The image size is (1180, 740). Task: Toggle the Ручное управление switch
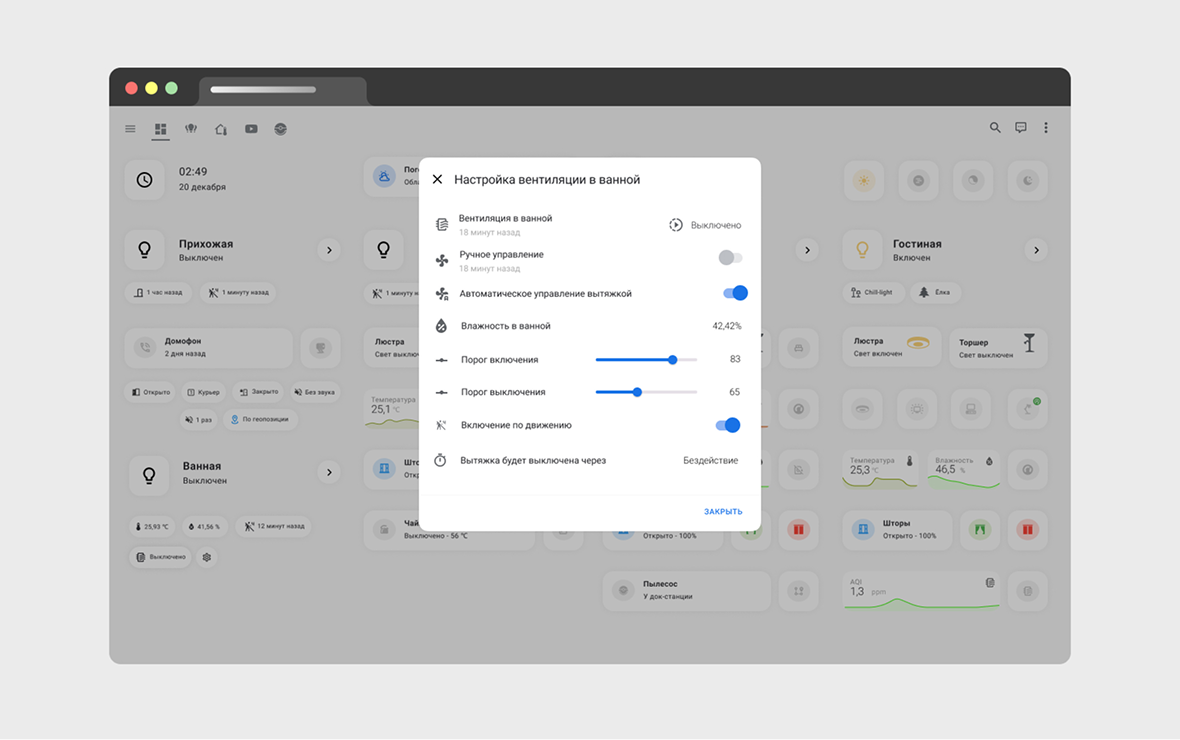coord(730,257)
